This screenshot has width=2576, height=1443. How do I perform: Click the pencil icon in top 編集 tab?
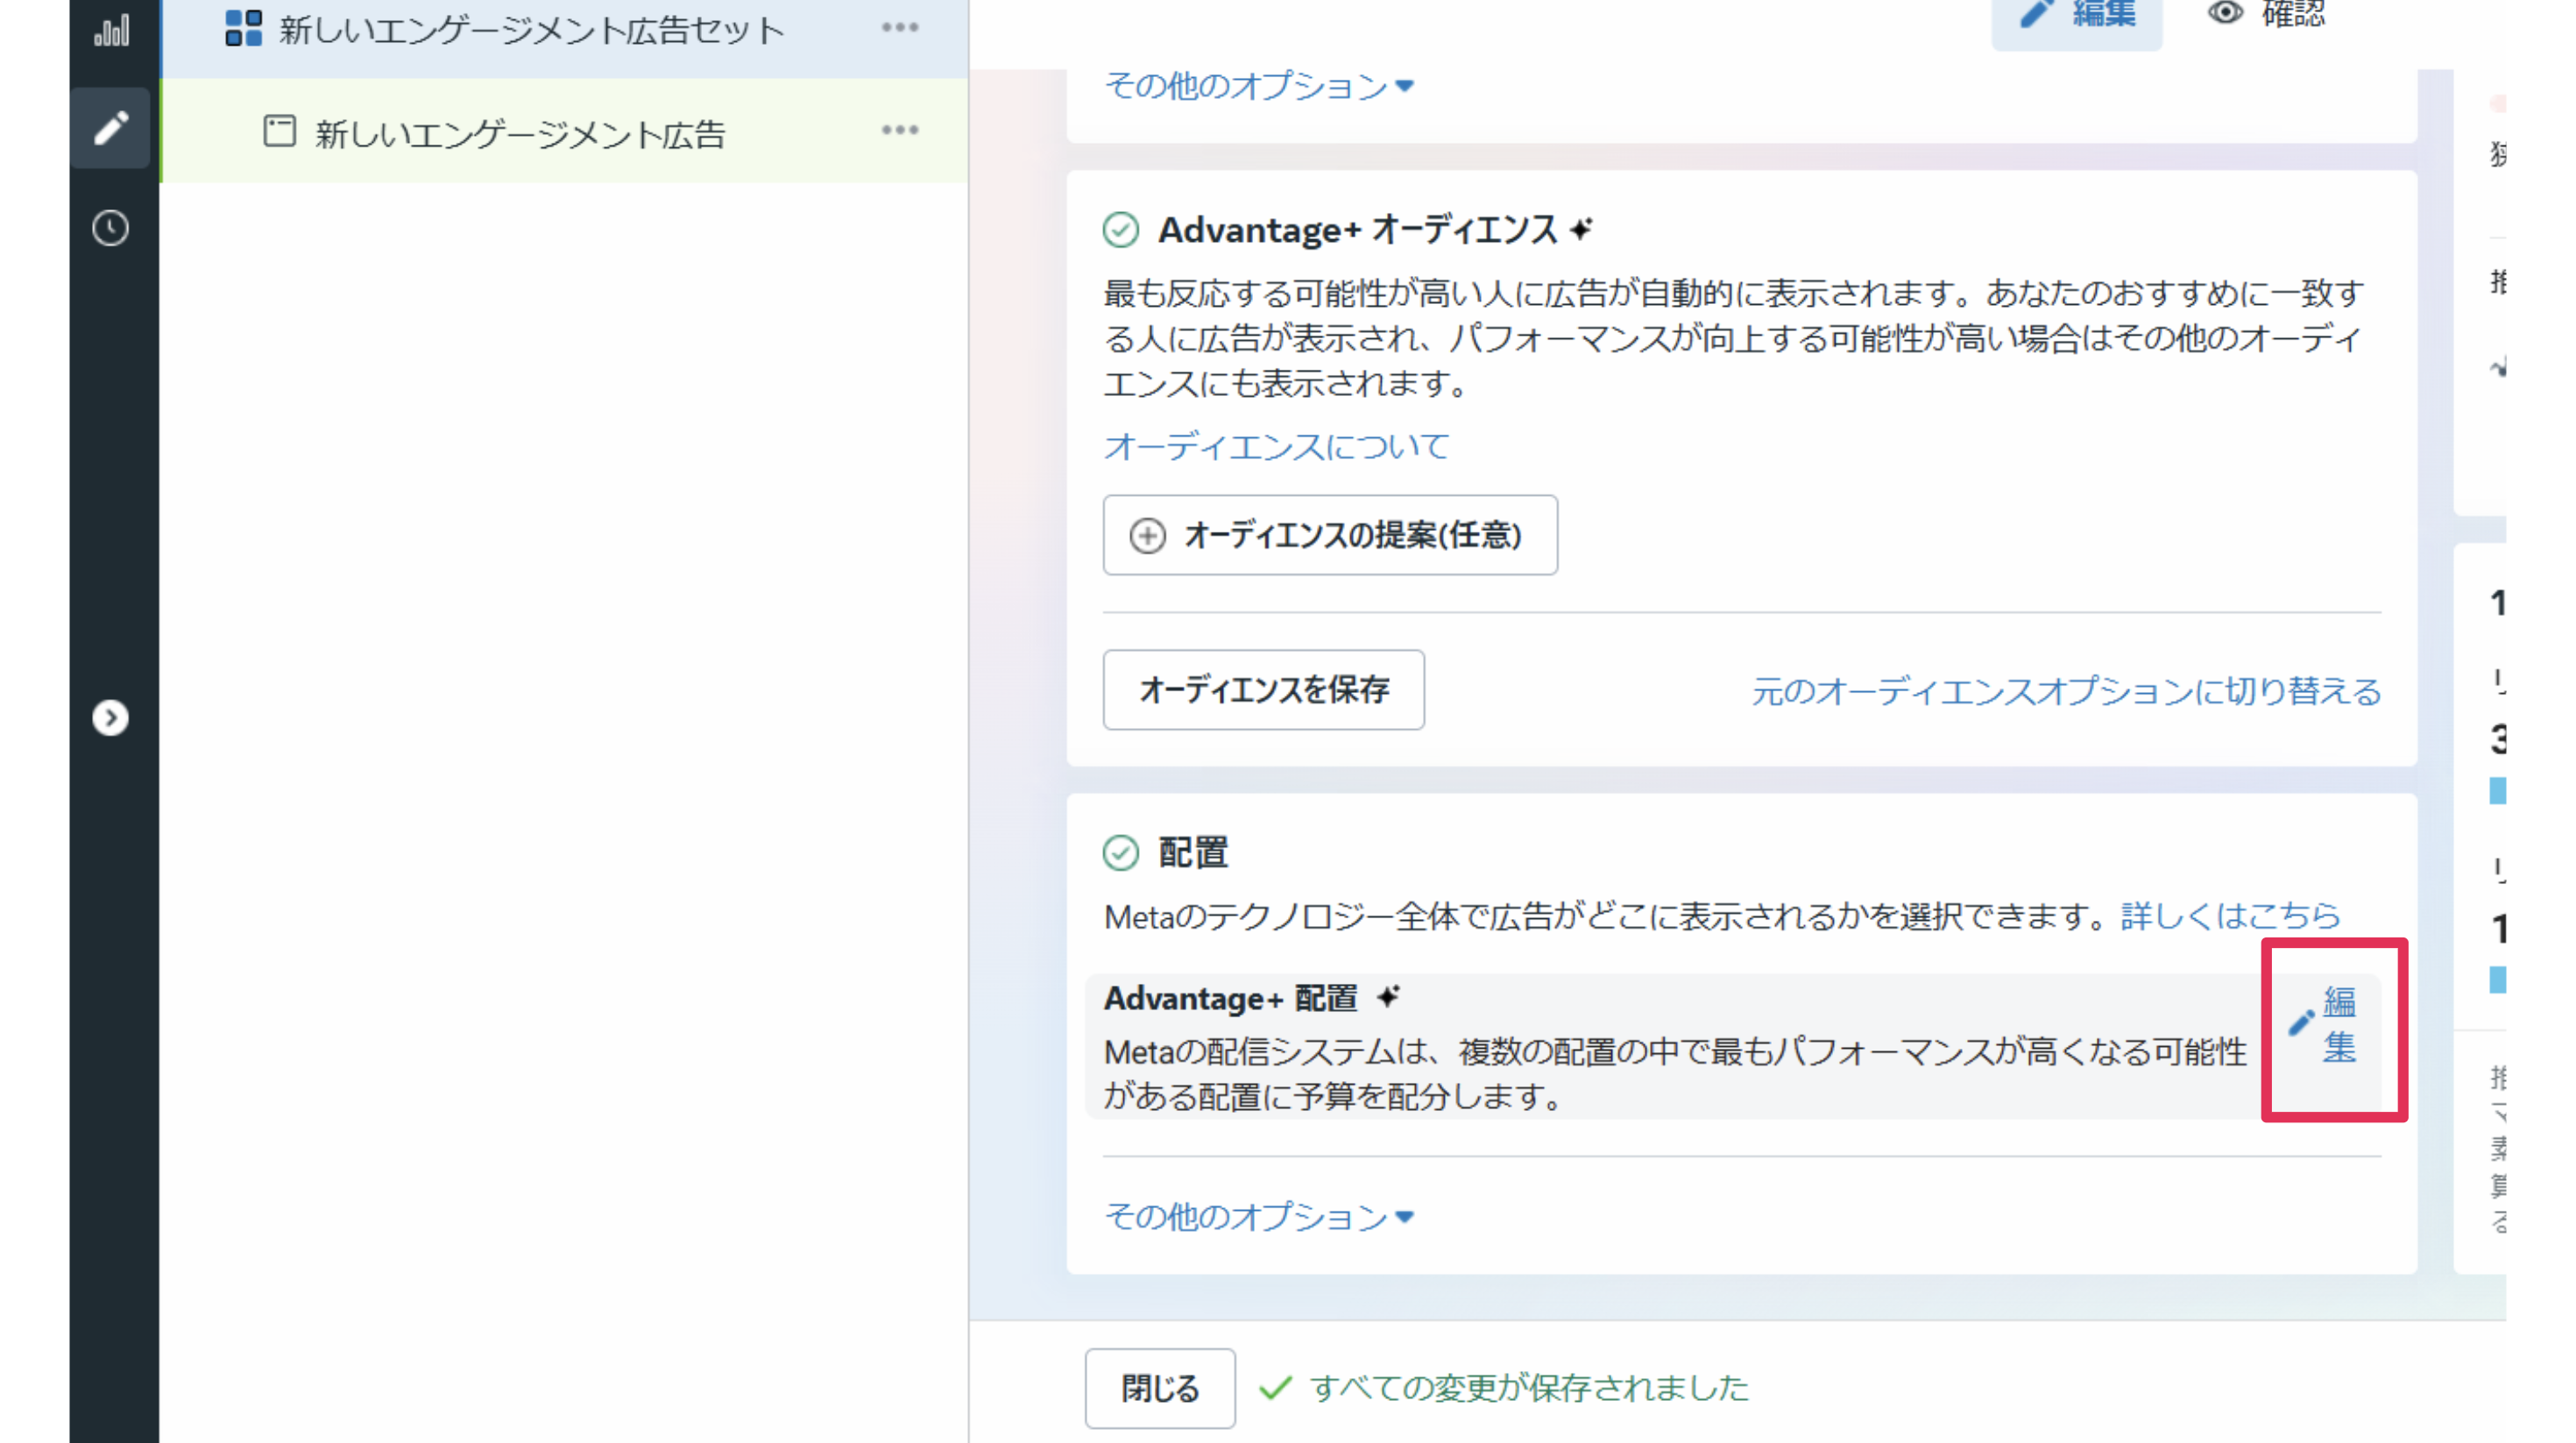click(2037, 13)
